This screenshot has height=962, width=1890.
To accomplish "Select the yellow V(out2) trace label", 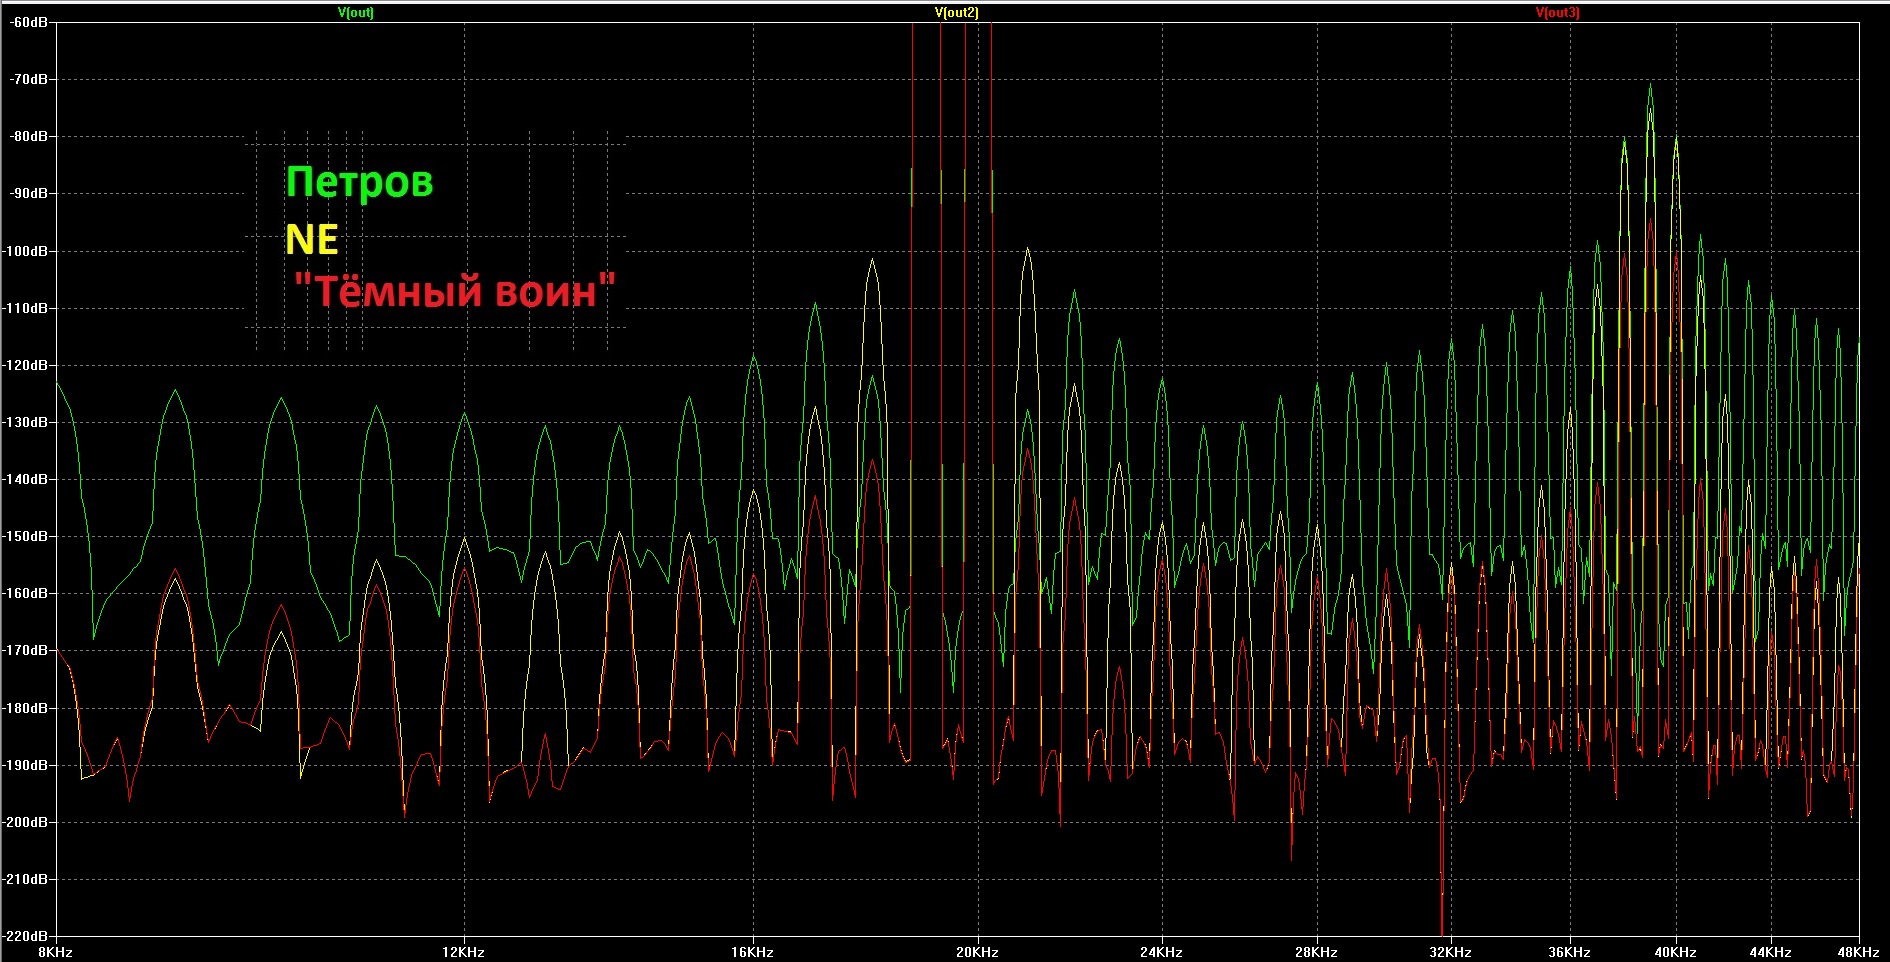I will (957, 13).
